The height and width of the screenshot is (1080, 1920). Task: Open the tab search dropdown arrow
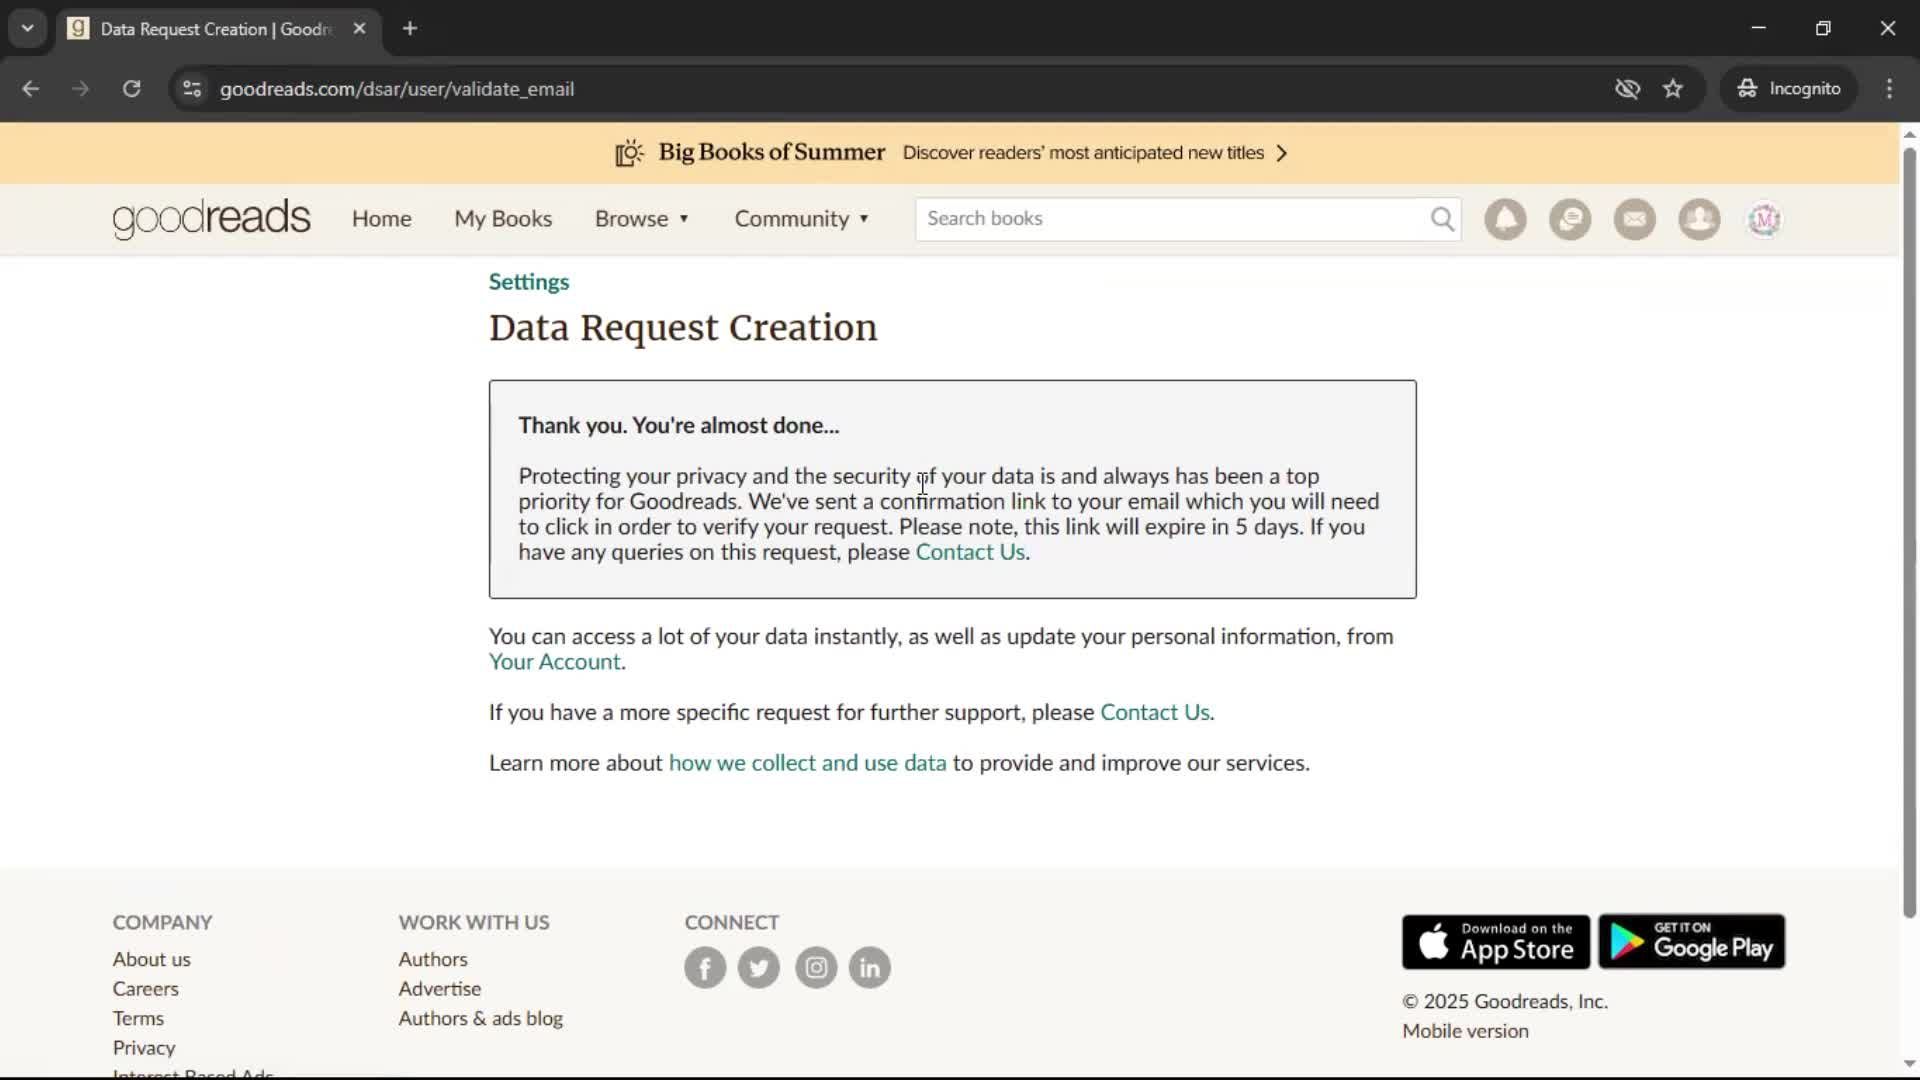27,29
